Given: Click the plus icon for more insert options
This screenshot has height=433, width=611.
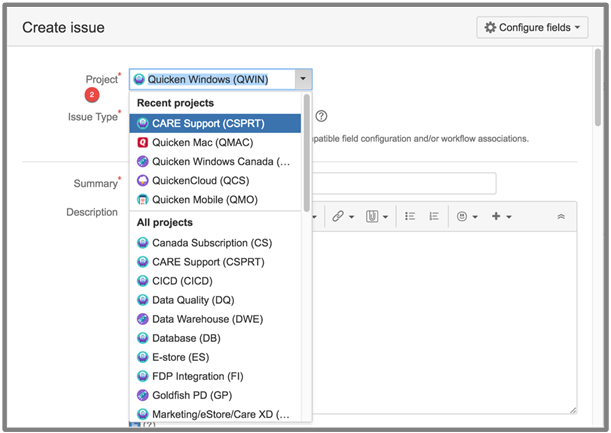Looking at the screenshot, I should point(501,216).
